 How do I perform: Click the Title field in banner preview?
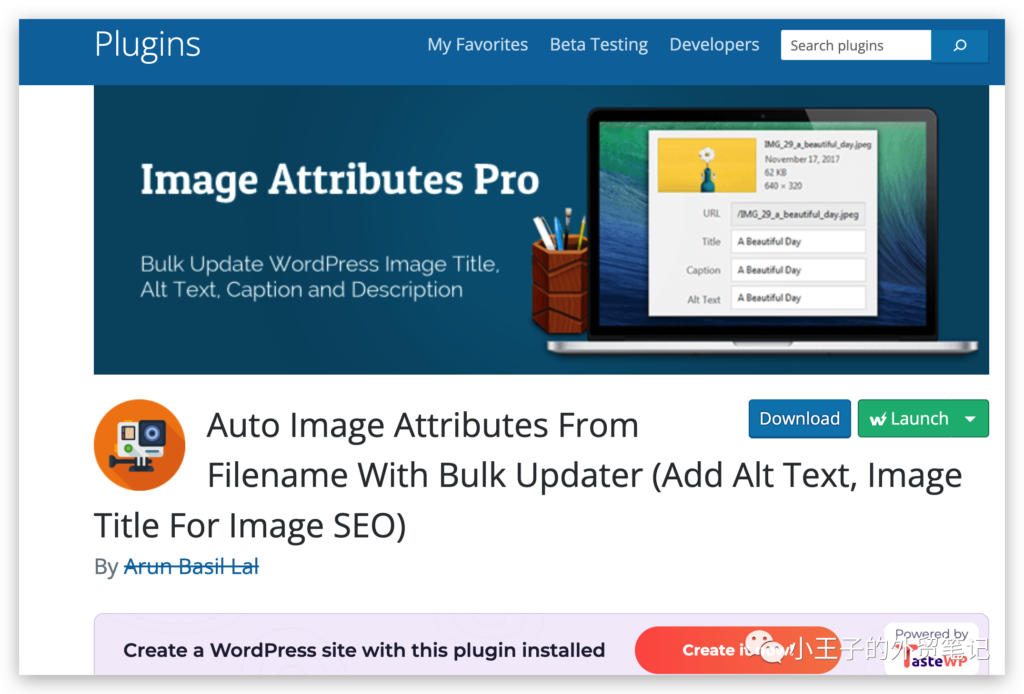[x=798, y=242]
